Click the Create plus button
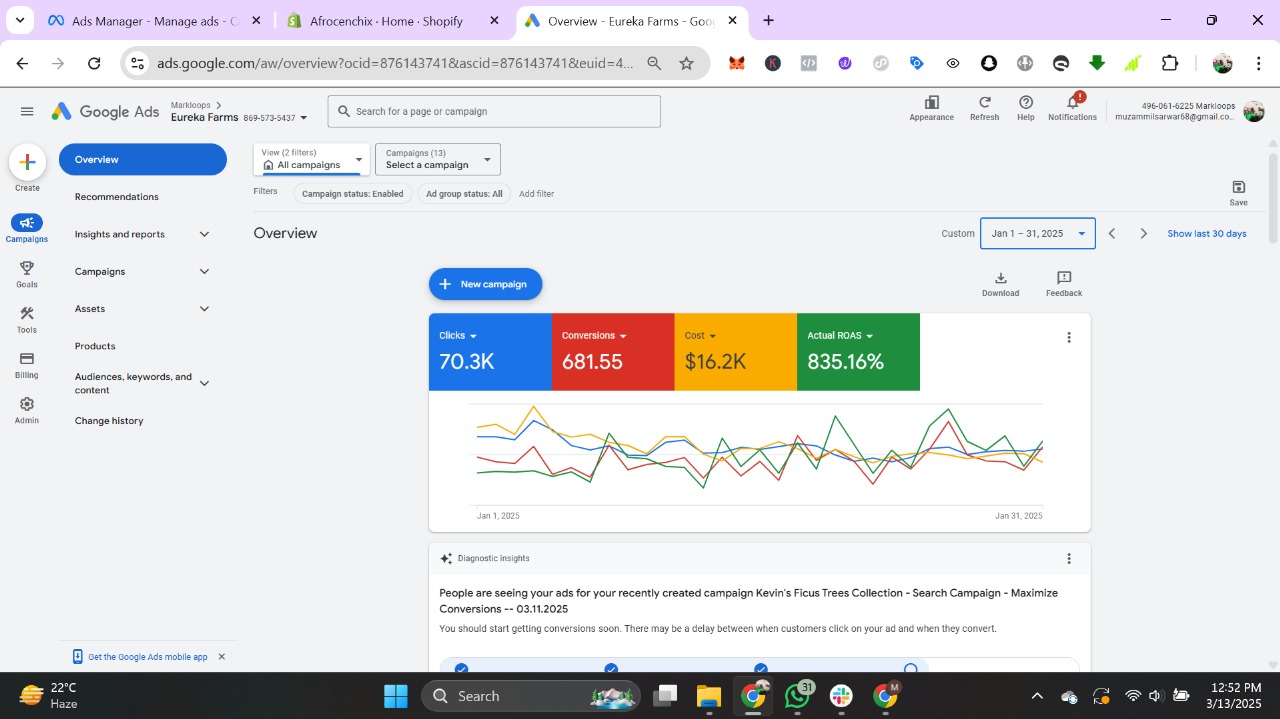The width and height of the screenshot is (1280, 719). click(27, 162)
